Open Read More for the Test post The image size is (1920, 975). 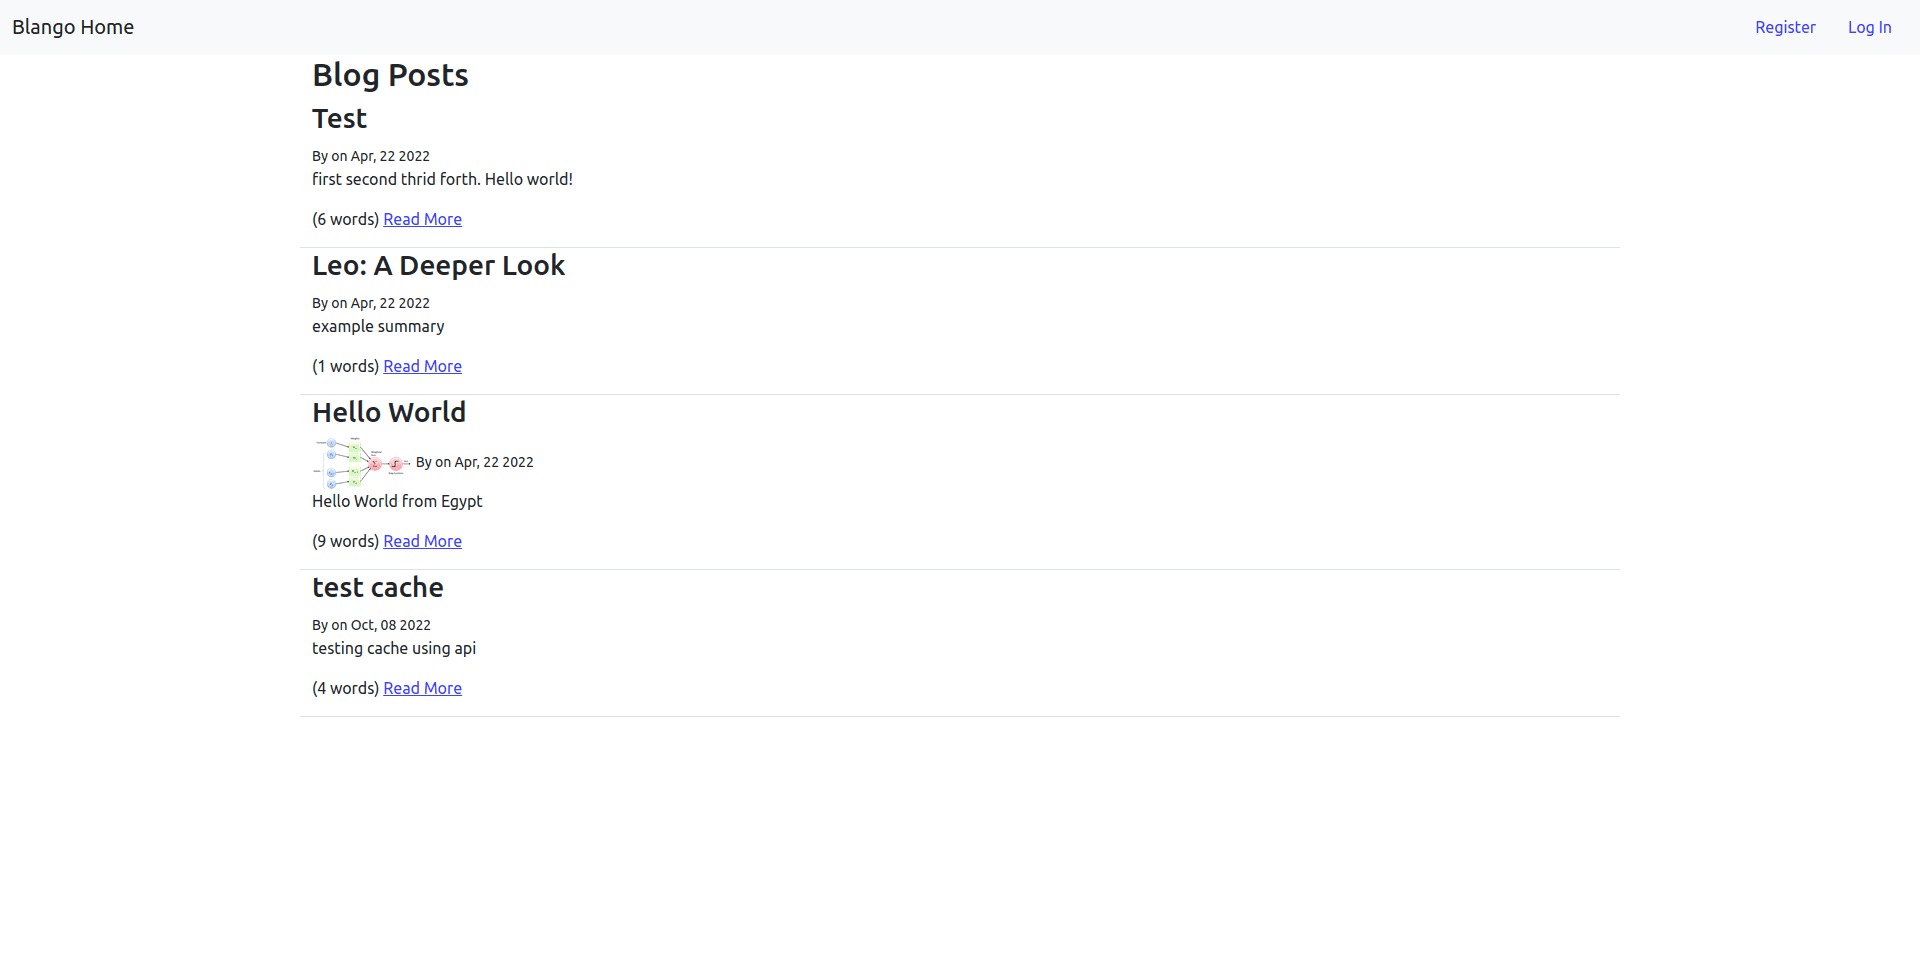tap(422, 219)
